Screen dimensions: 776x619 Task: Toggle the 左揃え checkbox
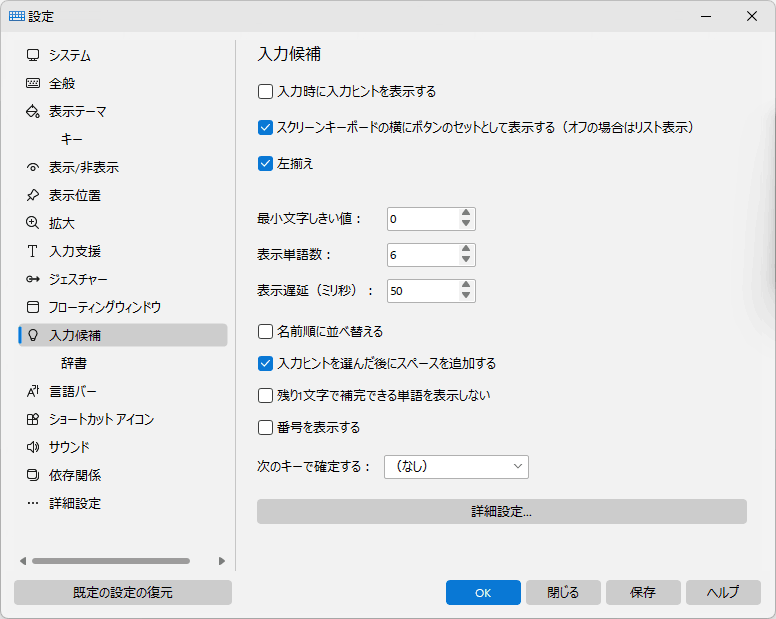coord(265,164)
